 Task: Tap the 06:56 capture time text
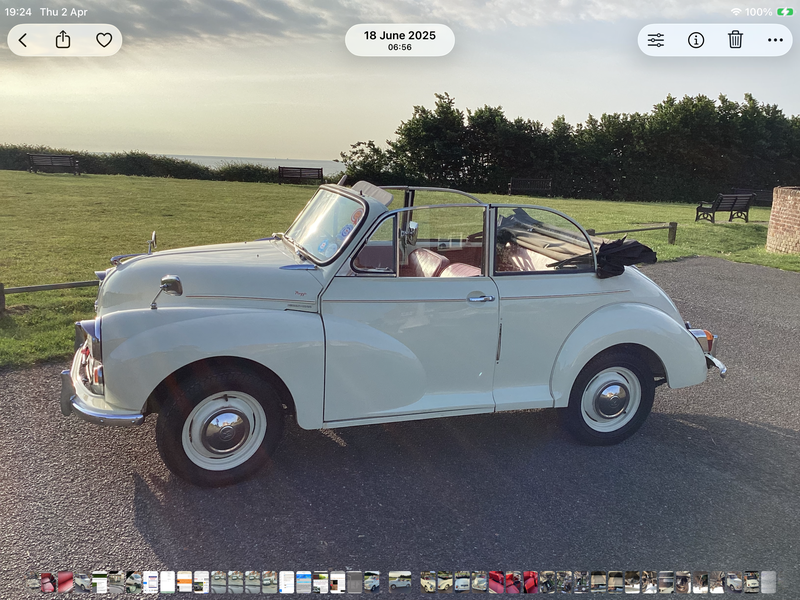[x=399, y=47]
